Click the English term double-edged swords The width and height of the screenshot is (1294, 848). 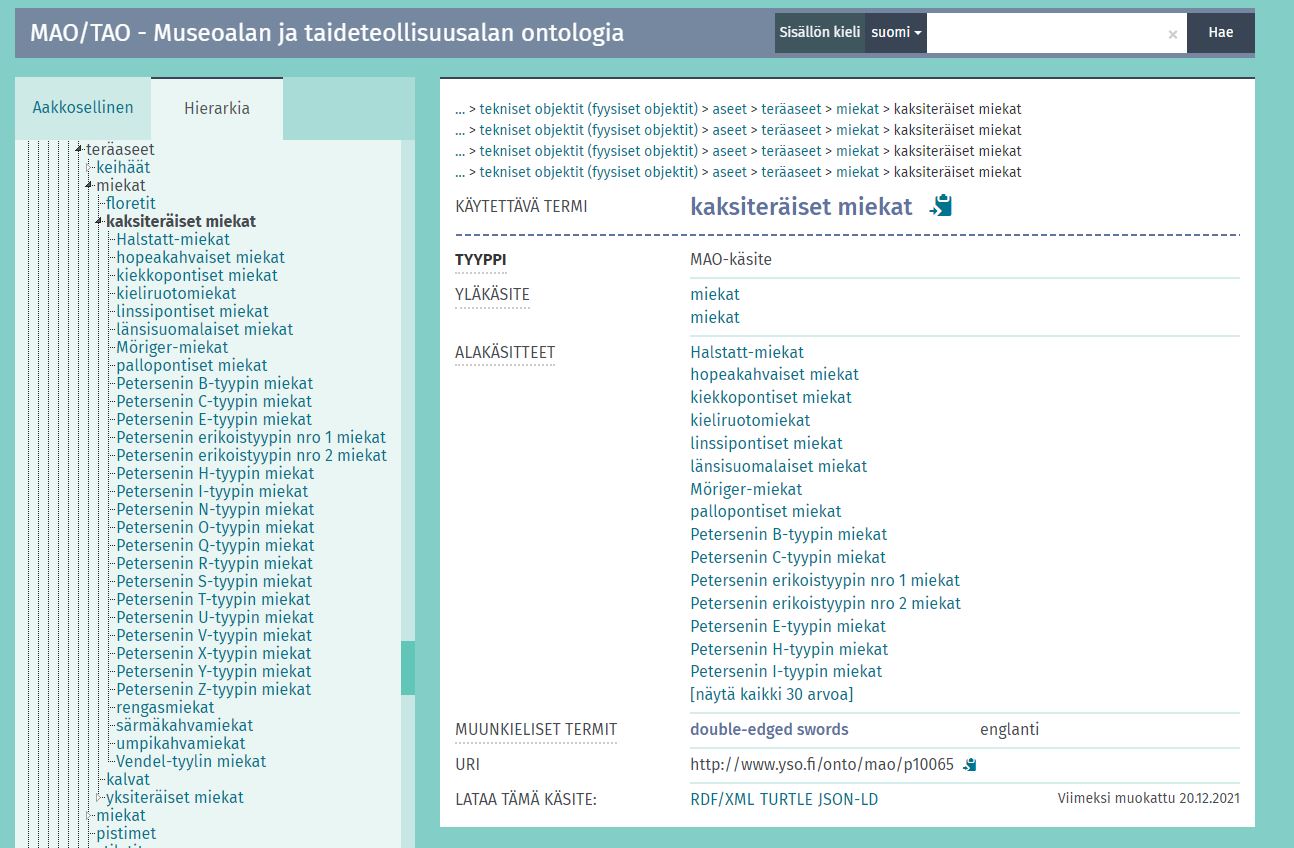tap(769, 729)
